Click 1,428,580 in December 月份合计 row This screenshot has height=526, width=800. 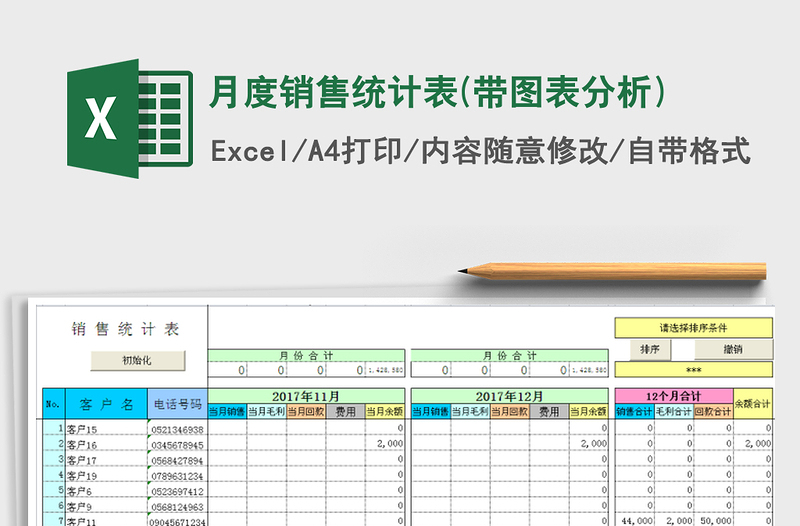click(x=589, y=370)
